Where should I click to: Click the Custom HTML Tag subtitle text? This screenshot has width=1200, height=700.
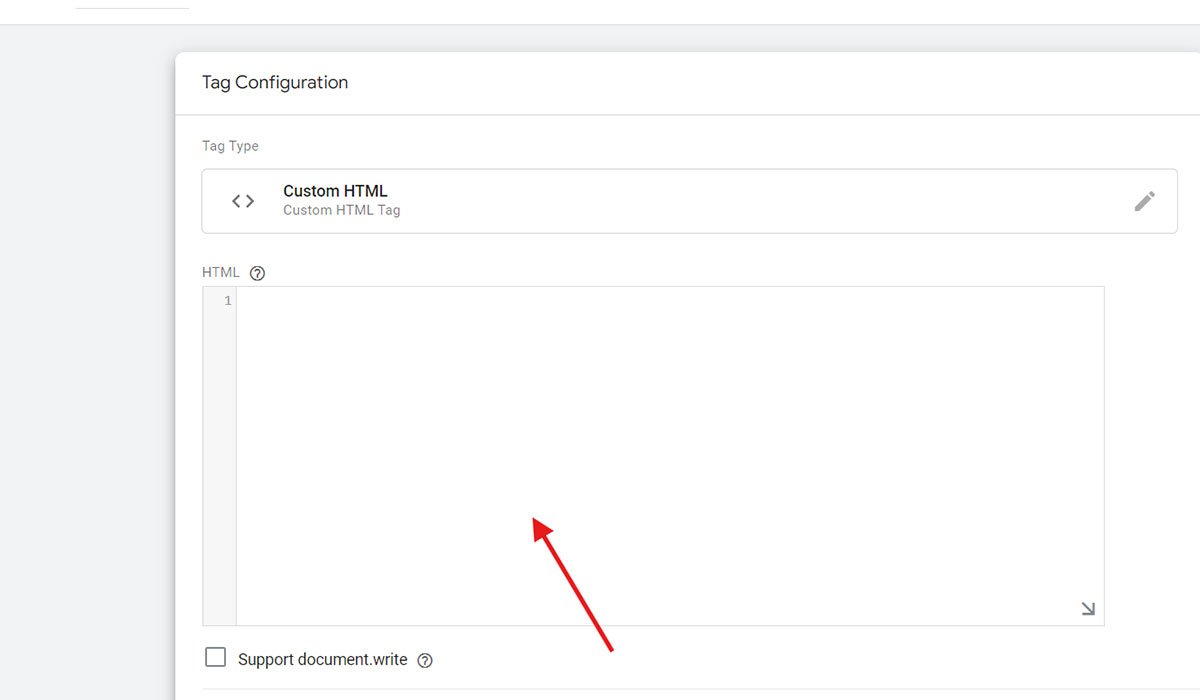(342, 210)
